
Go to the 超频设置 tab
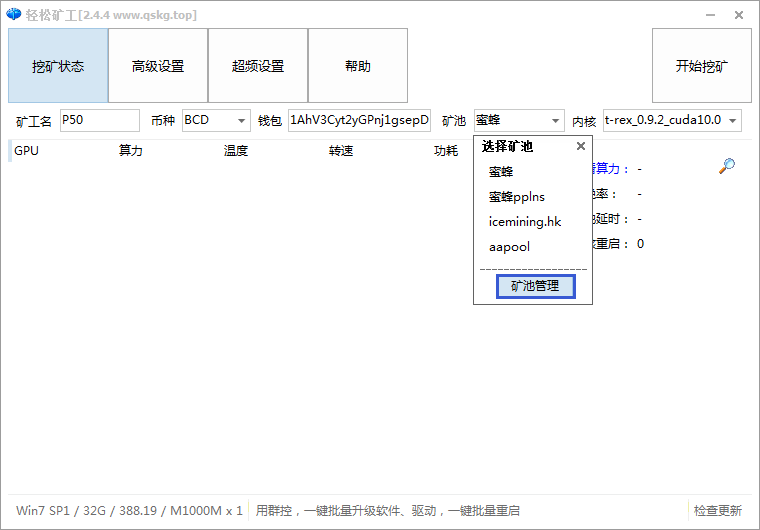tap(258, 66)
